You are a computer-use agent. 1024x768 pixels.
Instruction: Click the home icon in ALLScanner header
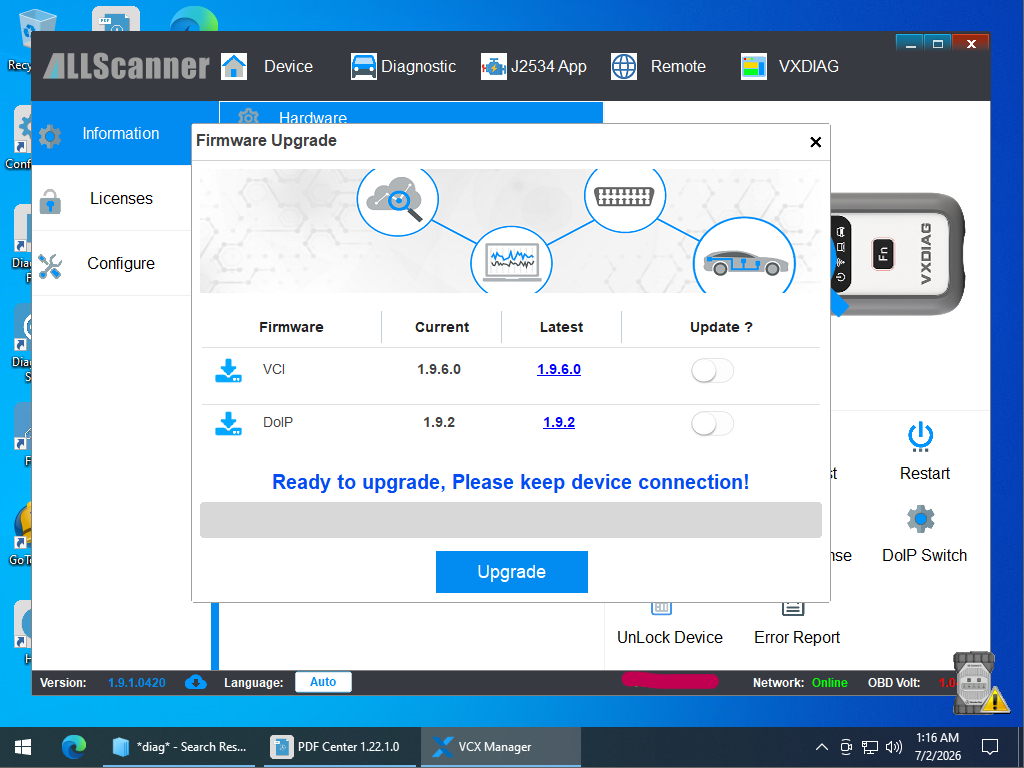(x=234, y=67)
